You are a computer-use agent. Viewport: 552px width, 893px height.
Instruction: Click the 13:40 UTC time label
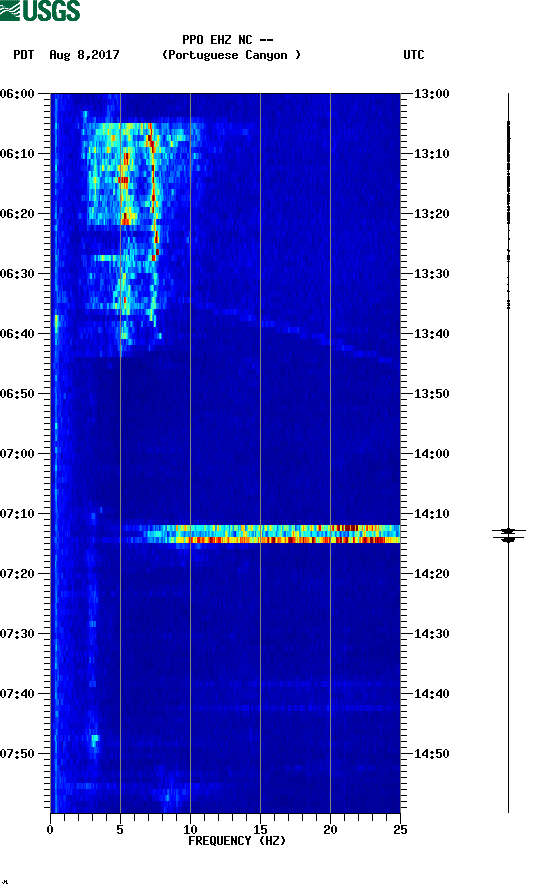click(432, 334)
